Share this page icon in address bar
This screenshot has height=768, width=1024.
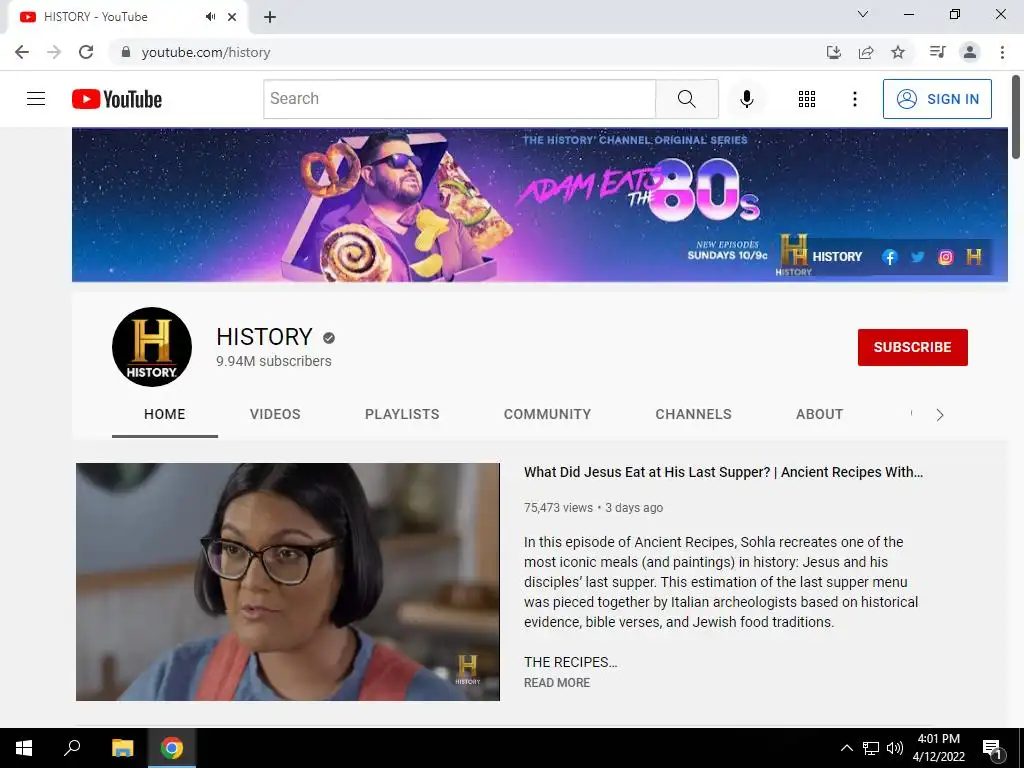point(866,52)
